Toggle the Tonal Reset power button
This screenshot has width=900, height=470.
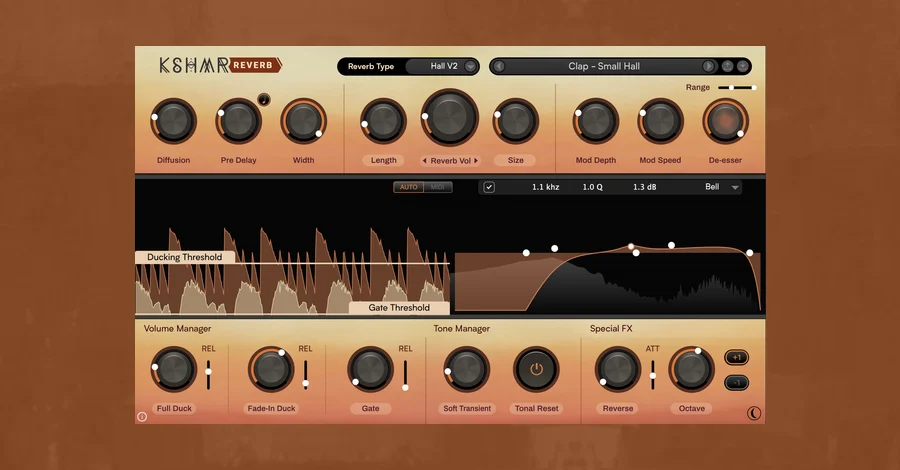tap(536, 370)
